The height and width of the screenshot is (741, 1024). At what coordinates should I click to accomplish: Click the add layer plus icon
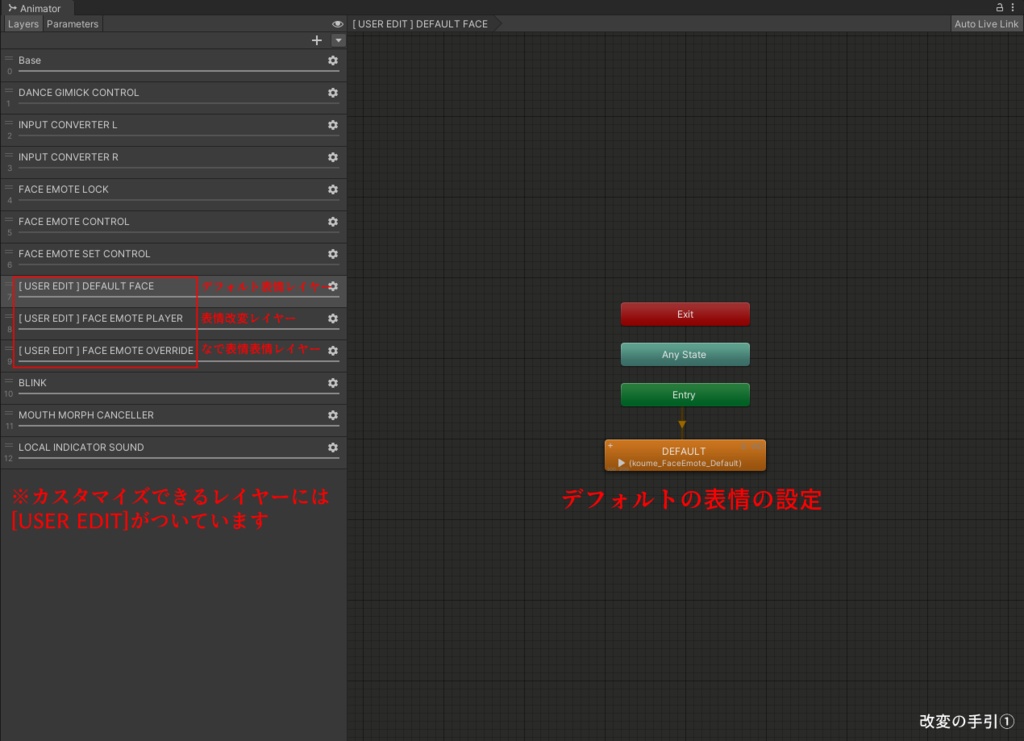[x=317, y=40]
